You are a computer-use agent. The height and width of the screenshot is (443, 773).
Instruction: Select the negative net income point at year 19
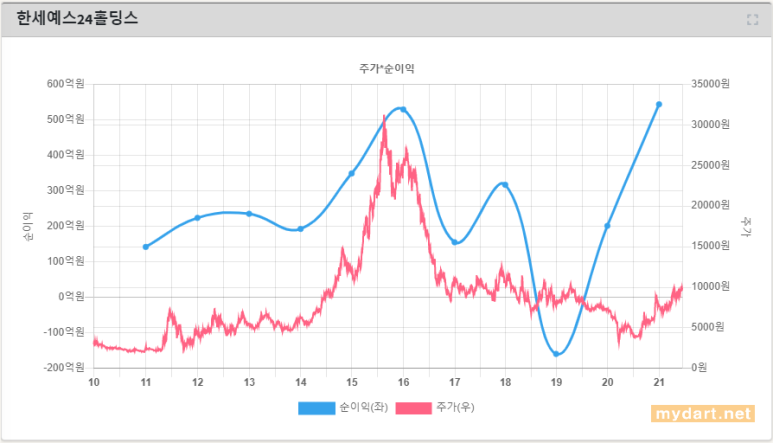pyautogui.click(x=556, y=354)
